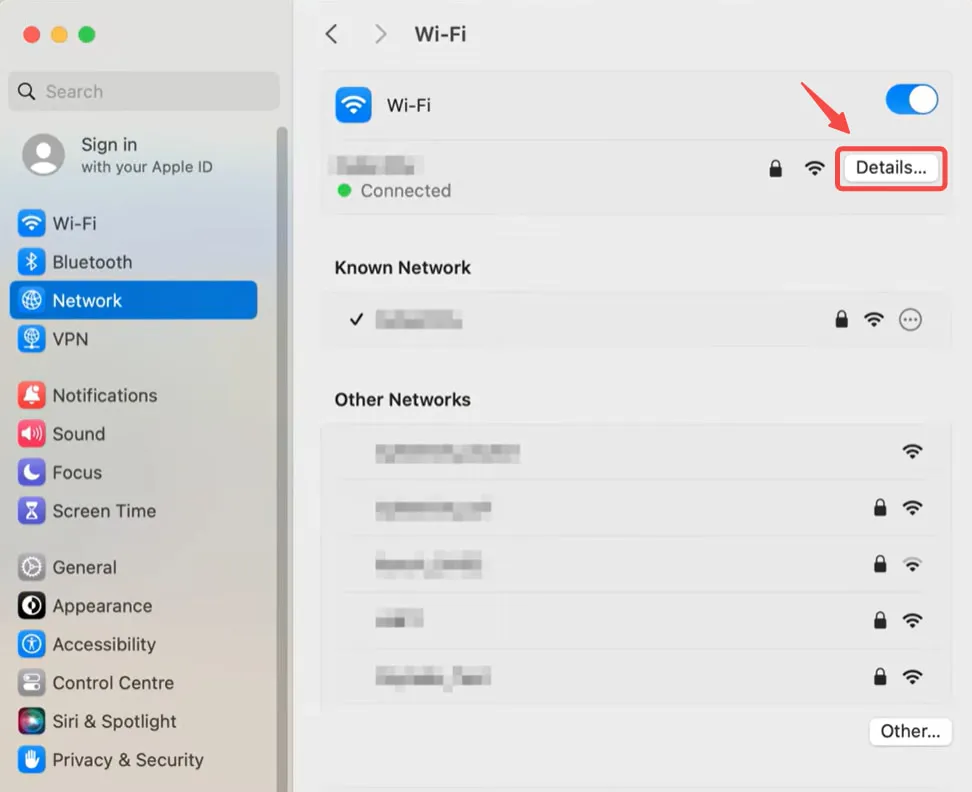972x792 pixels.
Task: Open the Appearance sidebar label
Action: 102,605
